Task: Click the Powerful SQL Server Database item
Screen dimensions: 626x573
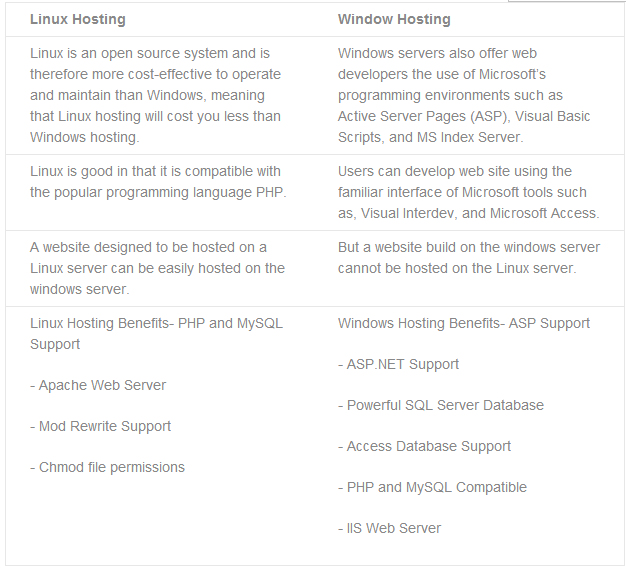Action: point(441,405)
